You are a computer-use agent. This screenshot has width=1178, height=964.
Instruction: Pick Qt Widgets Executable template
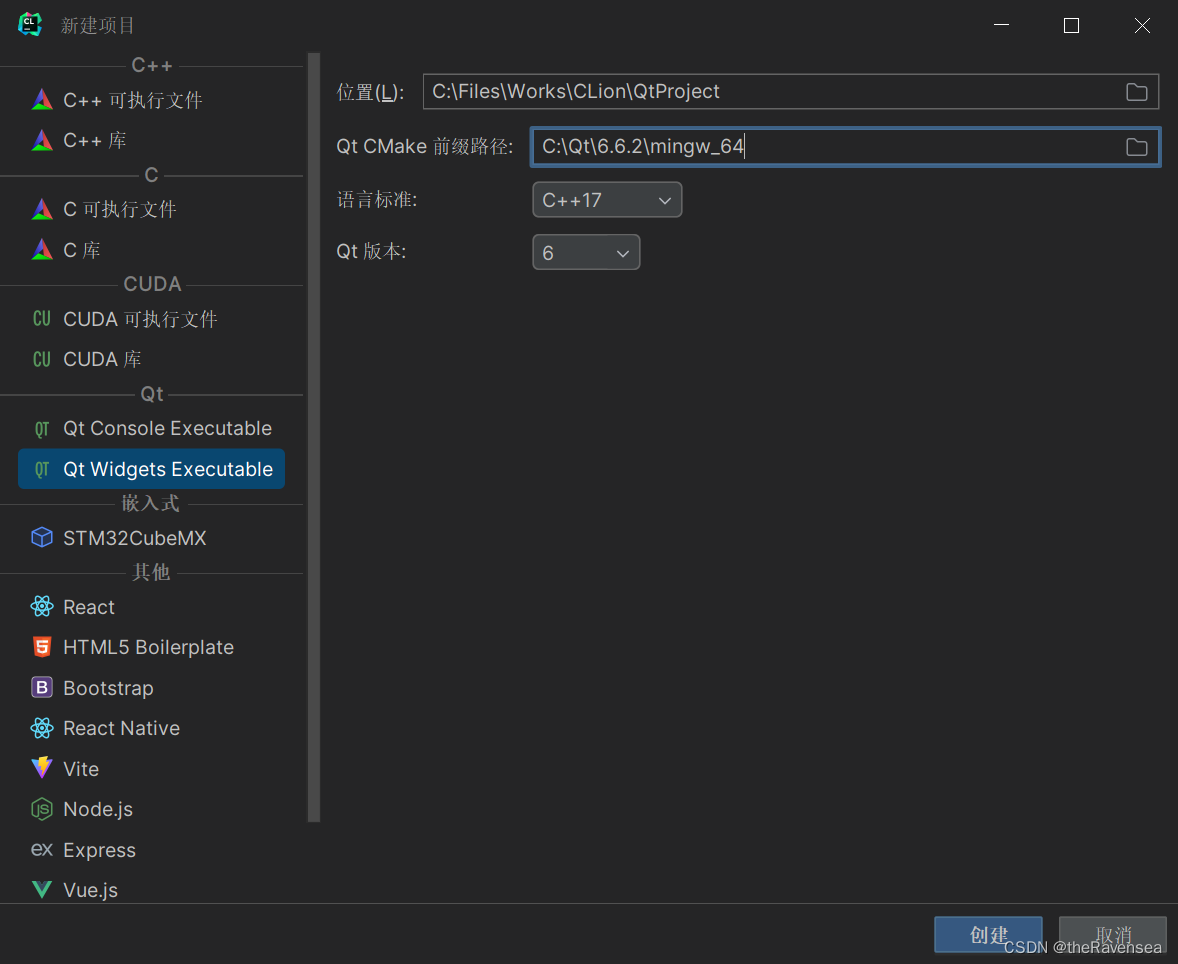tap(151, 469)
